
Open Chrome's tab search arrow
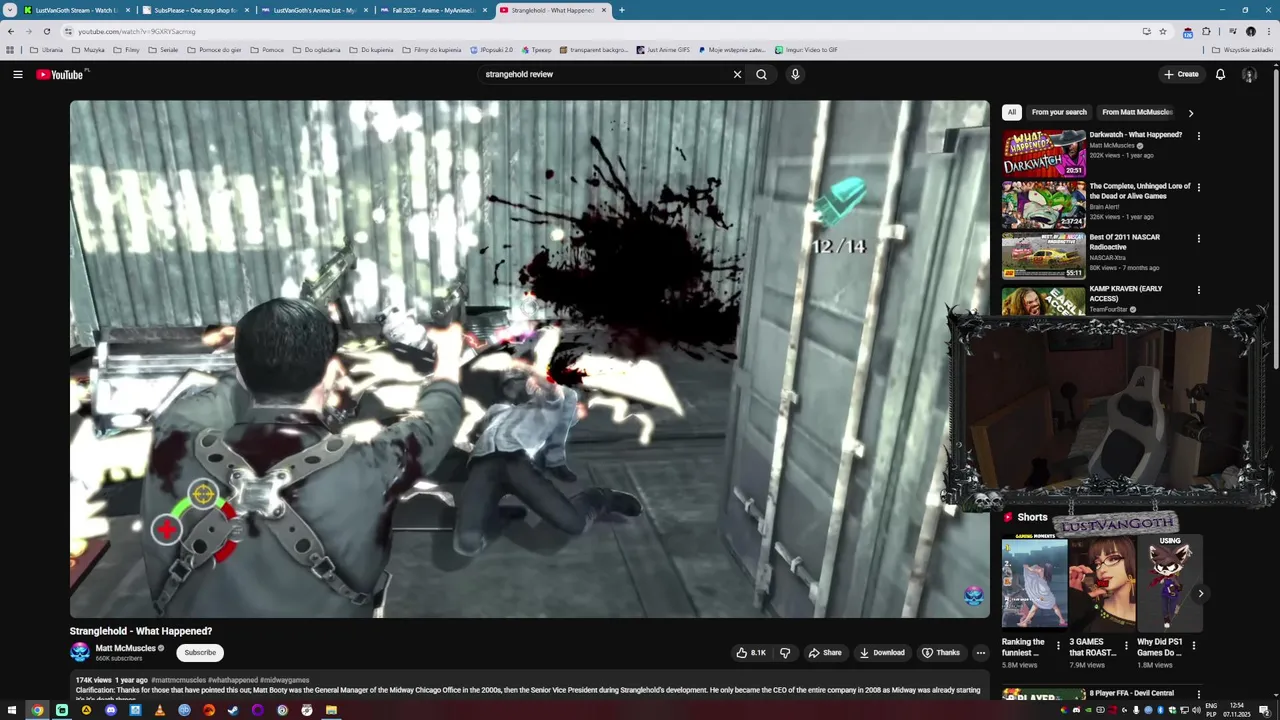pos(10,10)
